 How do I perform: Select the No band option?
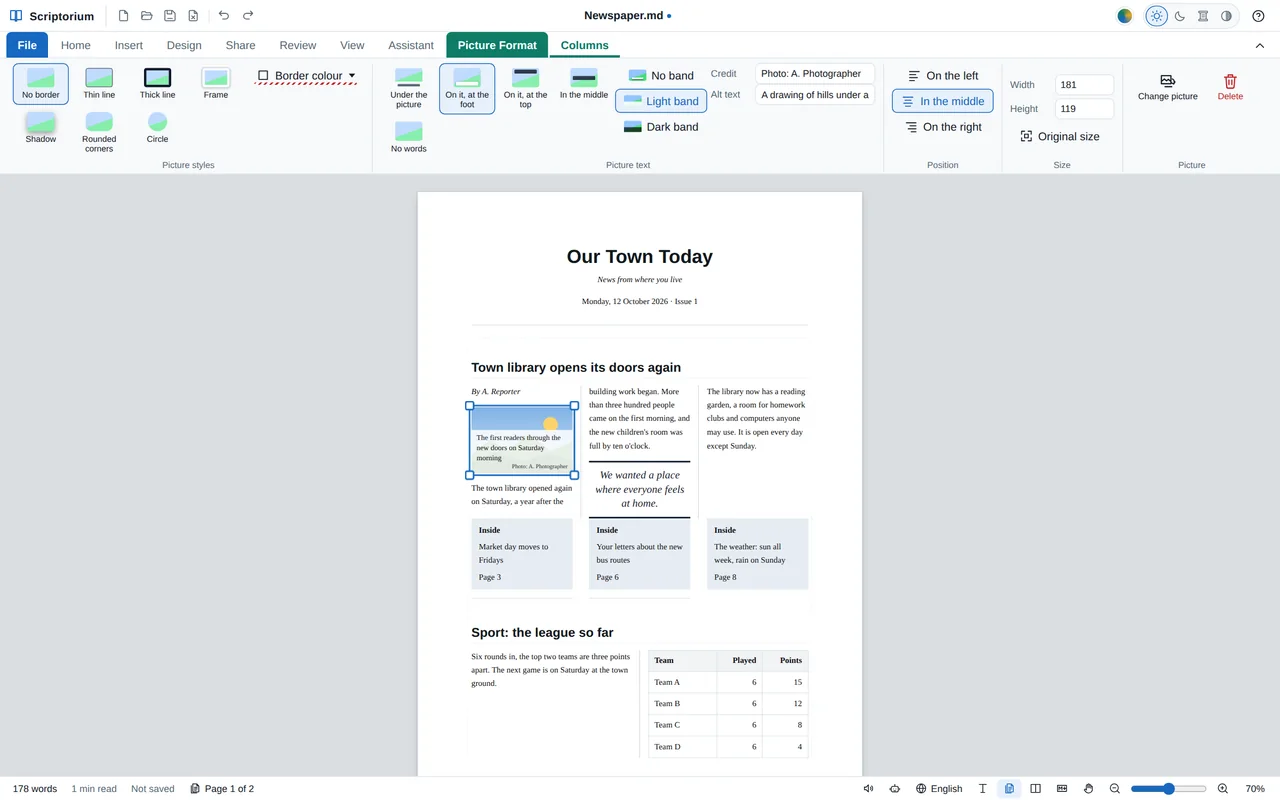pyautogui.click(x=661, y=75)
